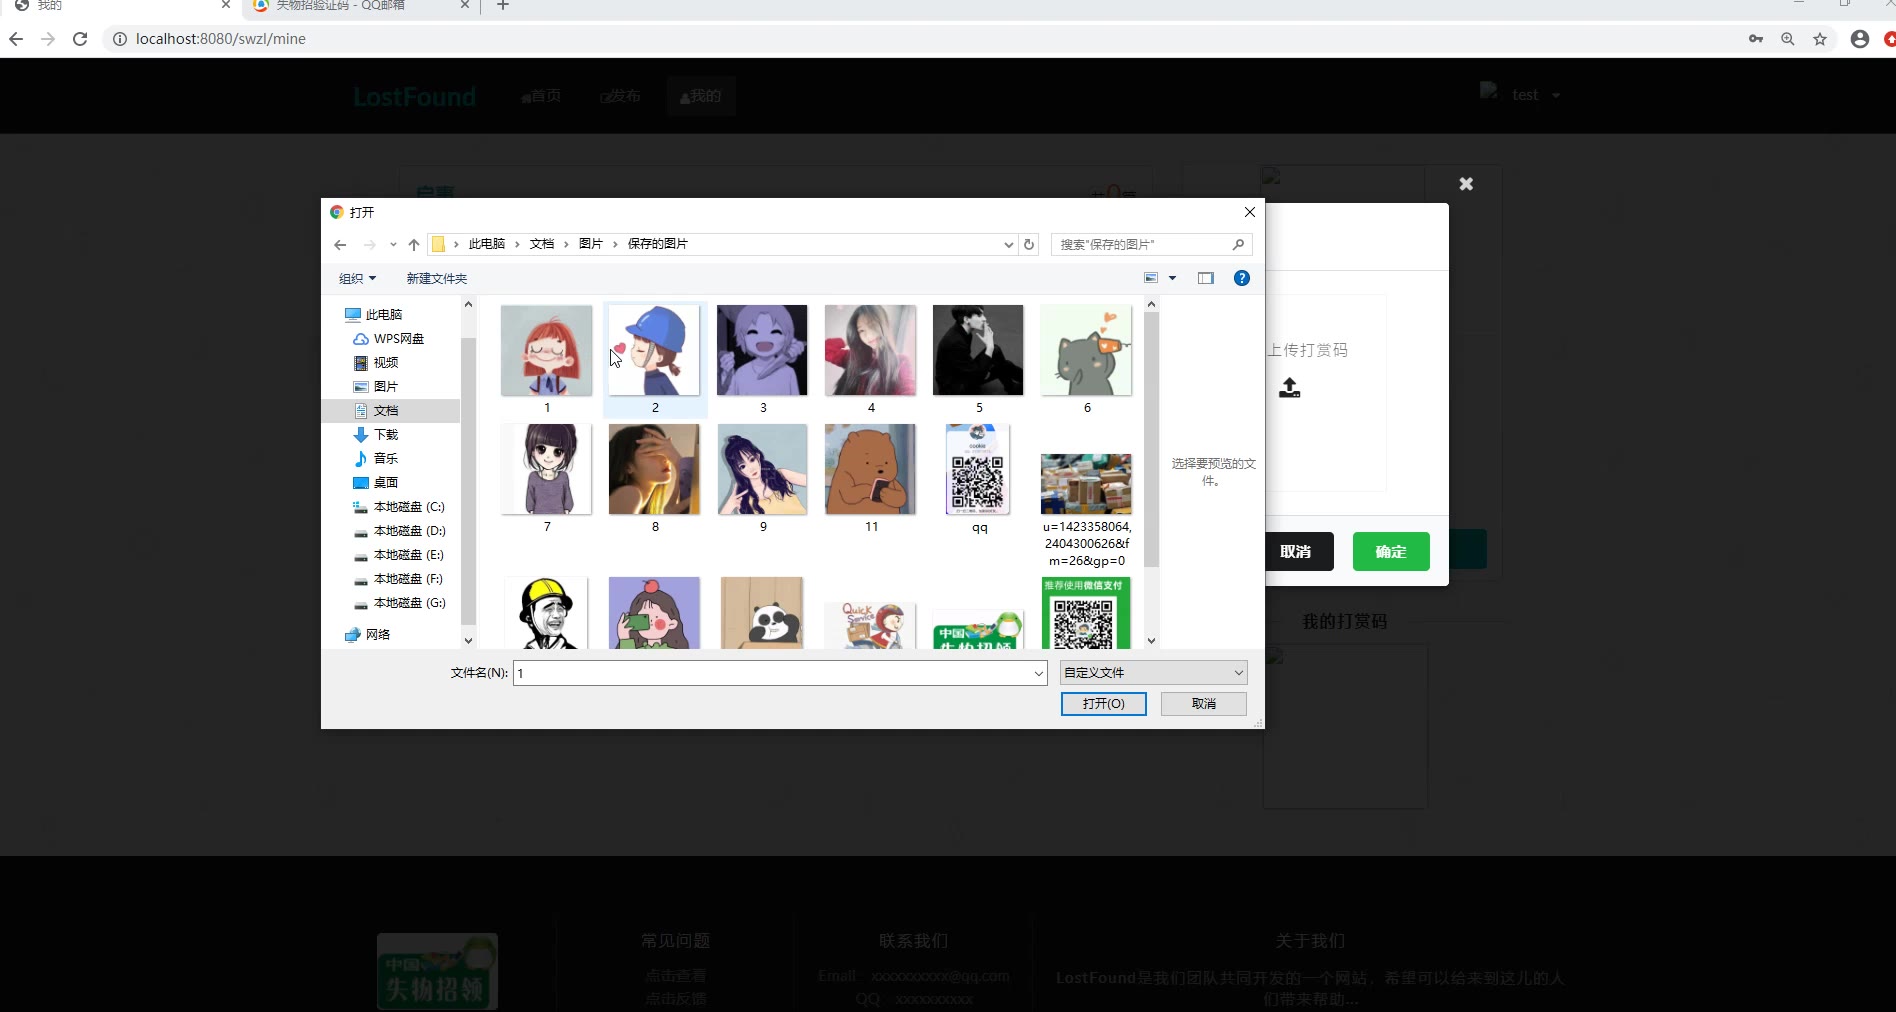Go up one folder level in dialog
Screen dimensions: 1896x1012
point(414,244)
